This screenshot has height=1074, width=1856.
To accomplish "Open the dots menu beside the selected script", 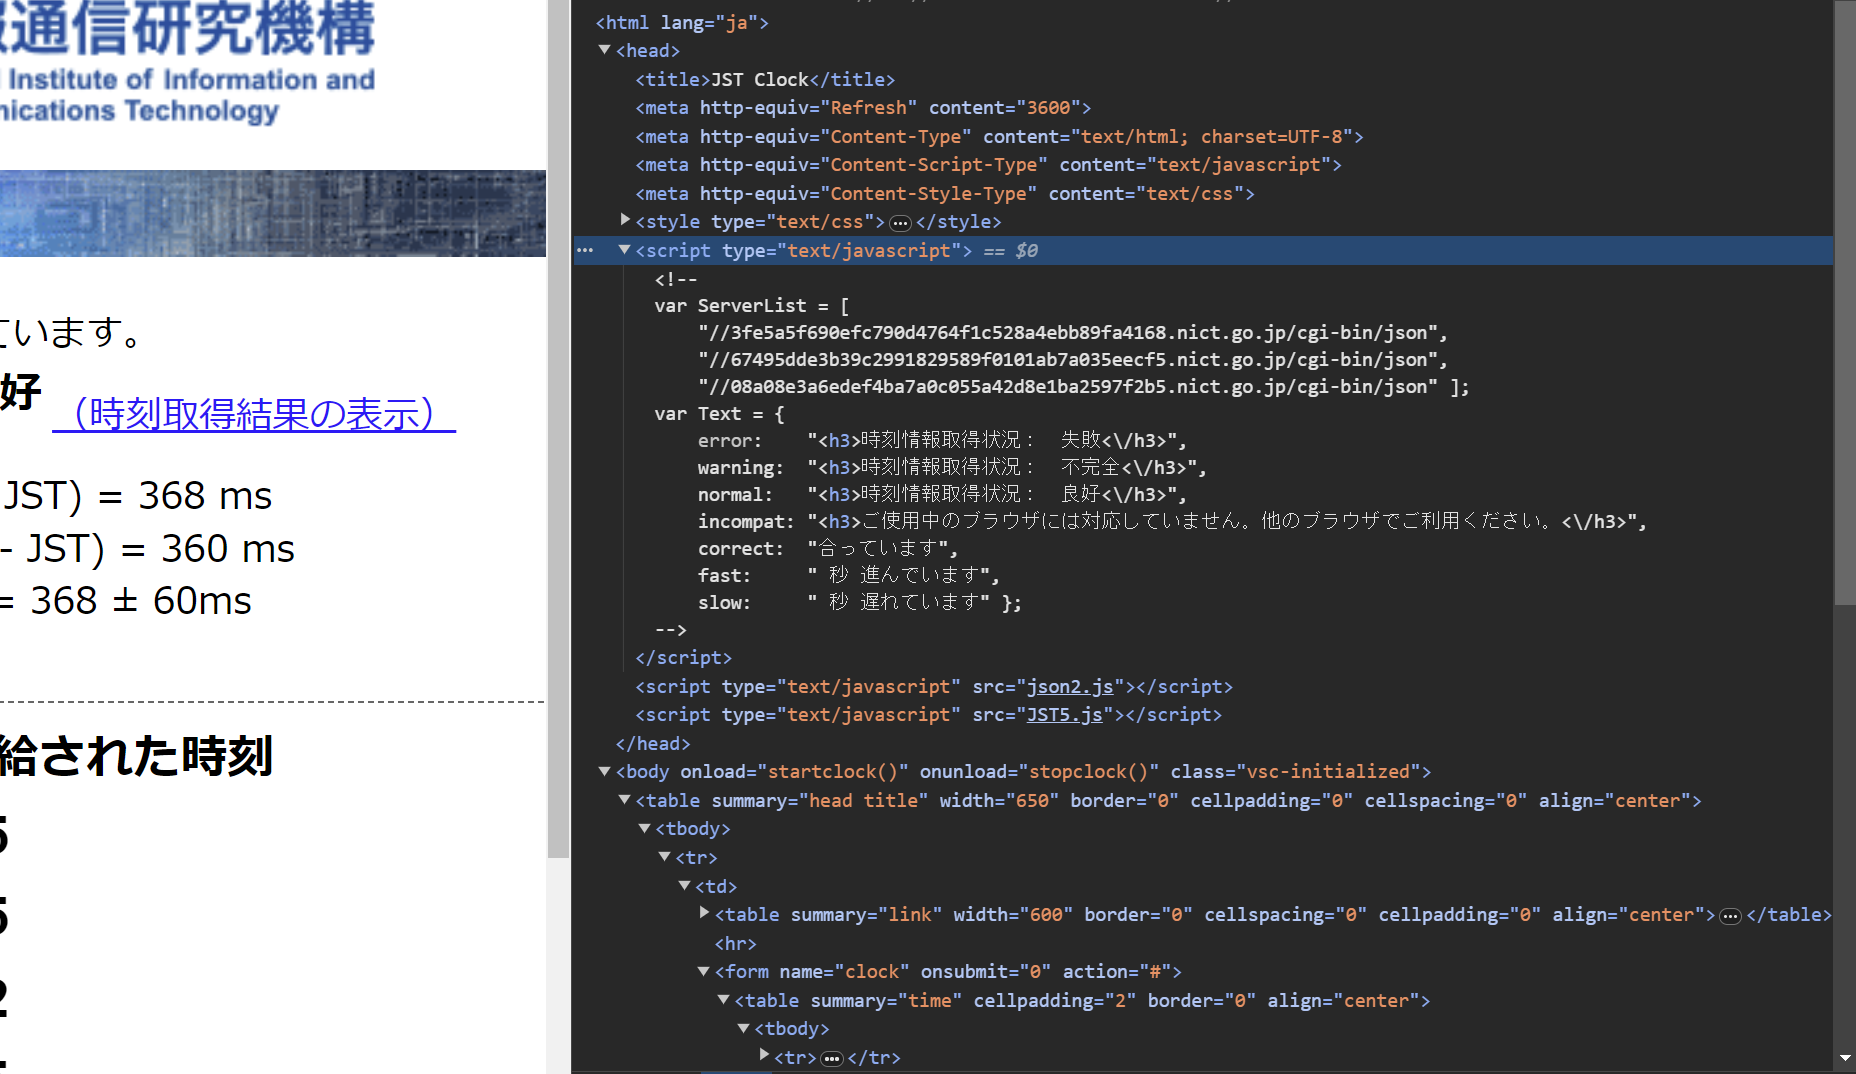I will click(584, 250).
